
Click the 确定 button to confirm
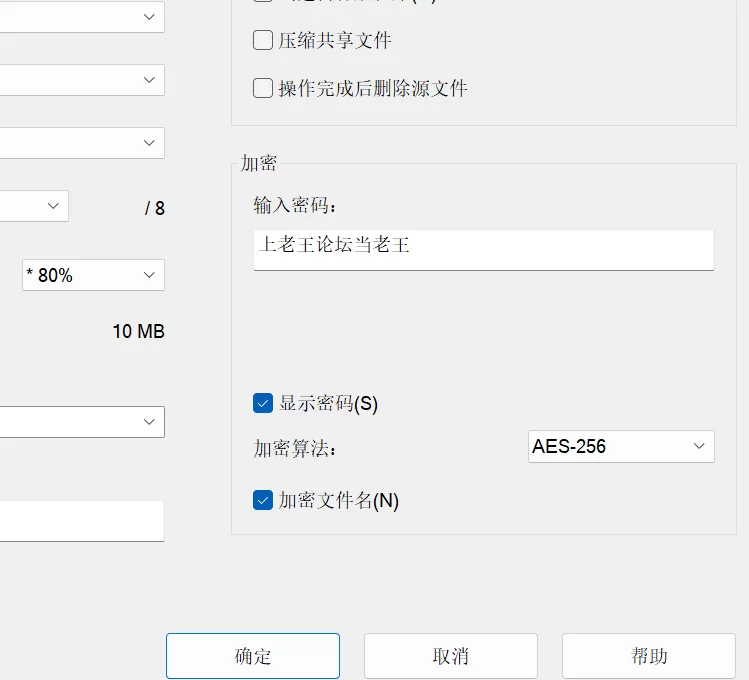coord(253,656)
